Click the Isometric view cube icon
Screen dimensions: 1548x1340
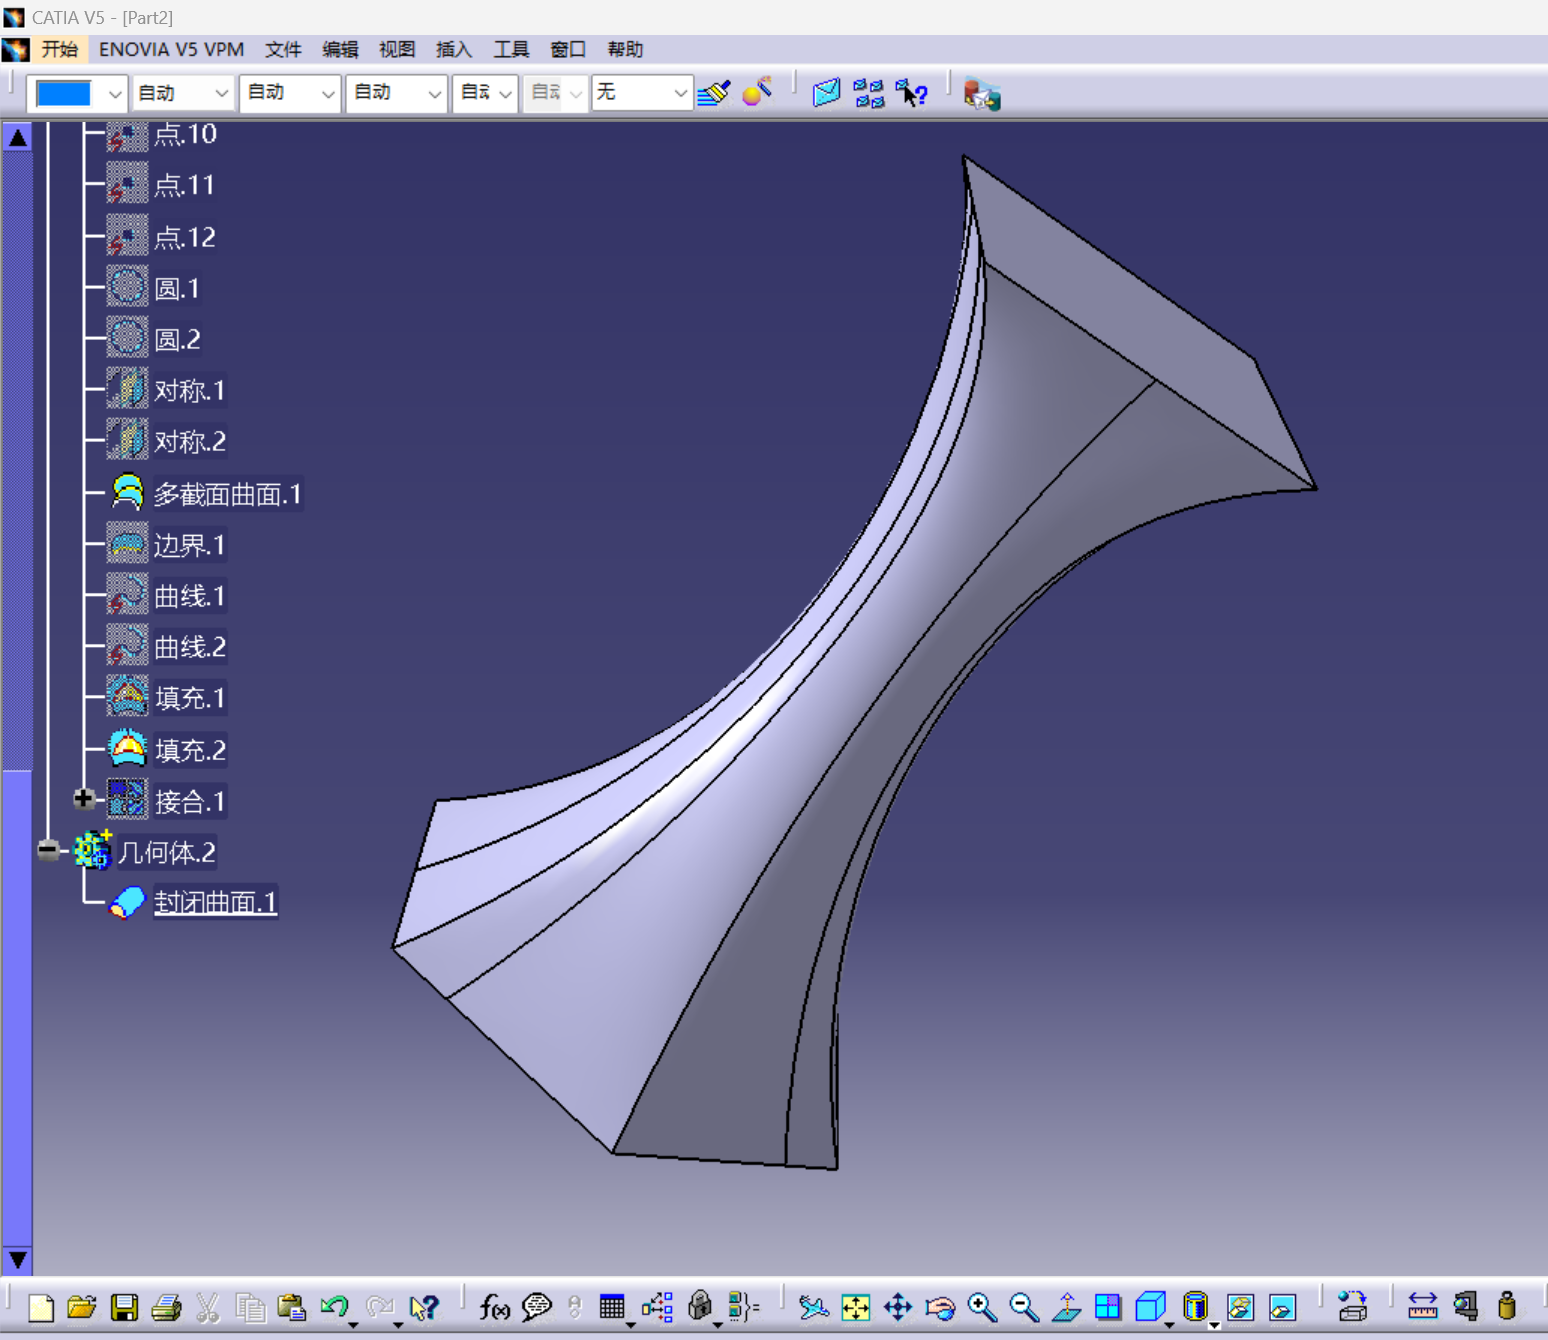[x=1150, y=1306]
